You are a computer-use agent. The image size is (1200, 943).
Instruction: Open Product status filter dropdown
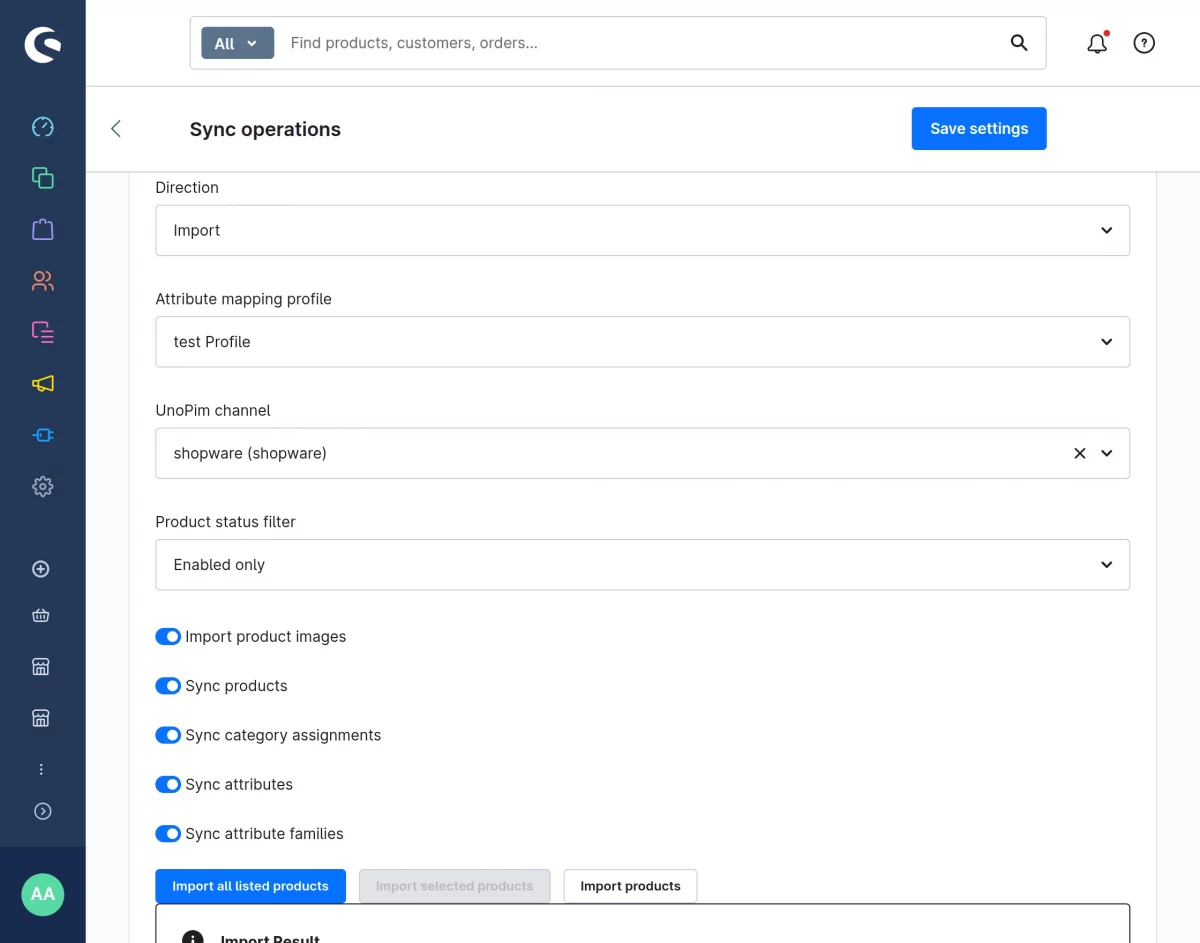642,565
